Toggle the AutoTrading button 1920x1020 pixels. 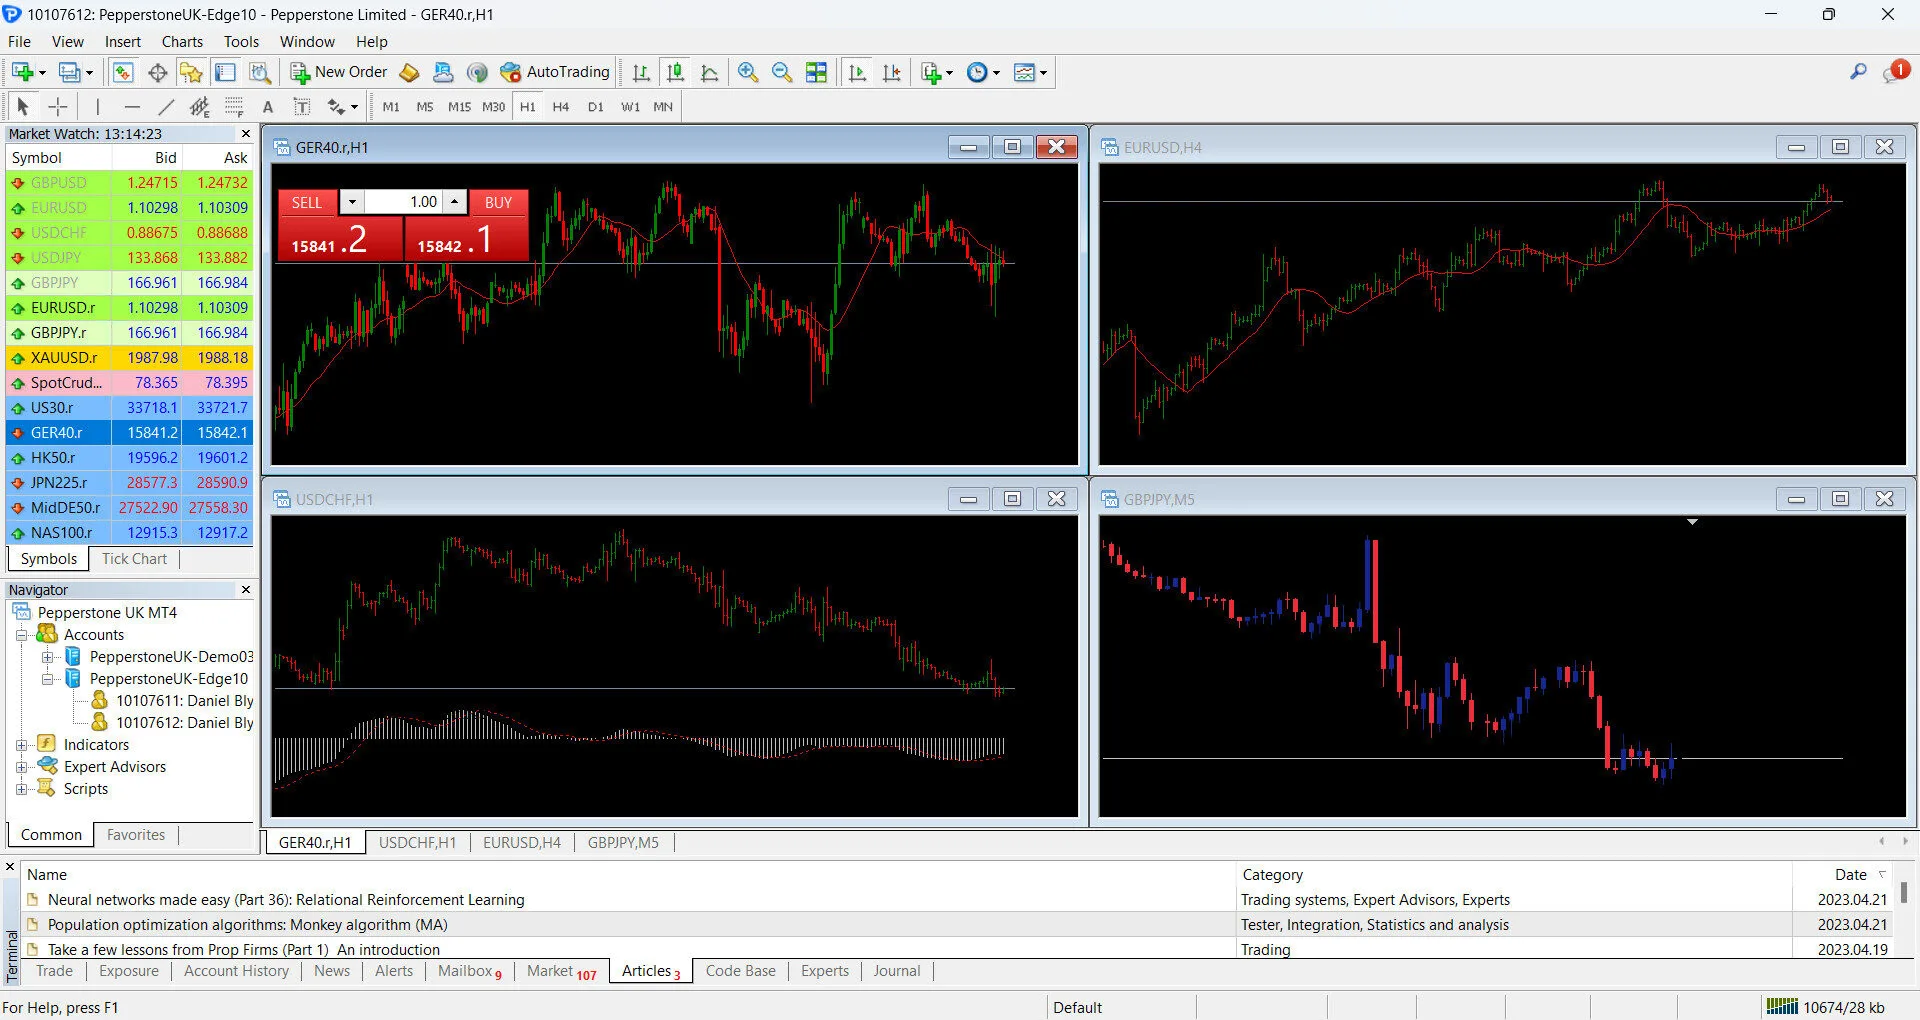pyautogui.click(x=555, y=72)
